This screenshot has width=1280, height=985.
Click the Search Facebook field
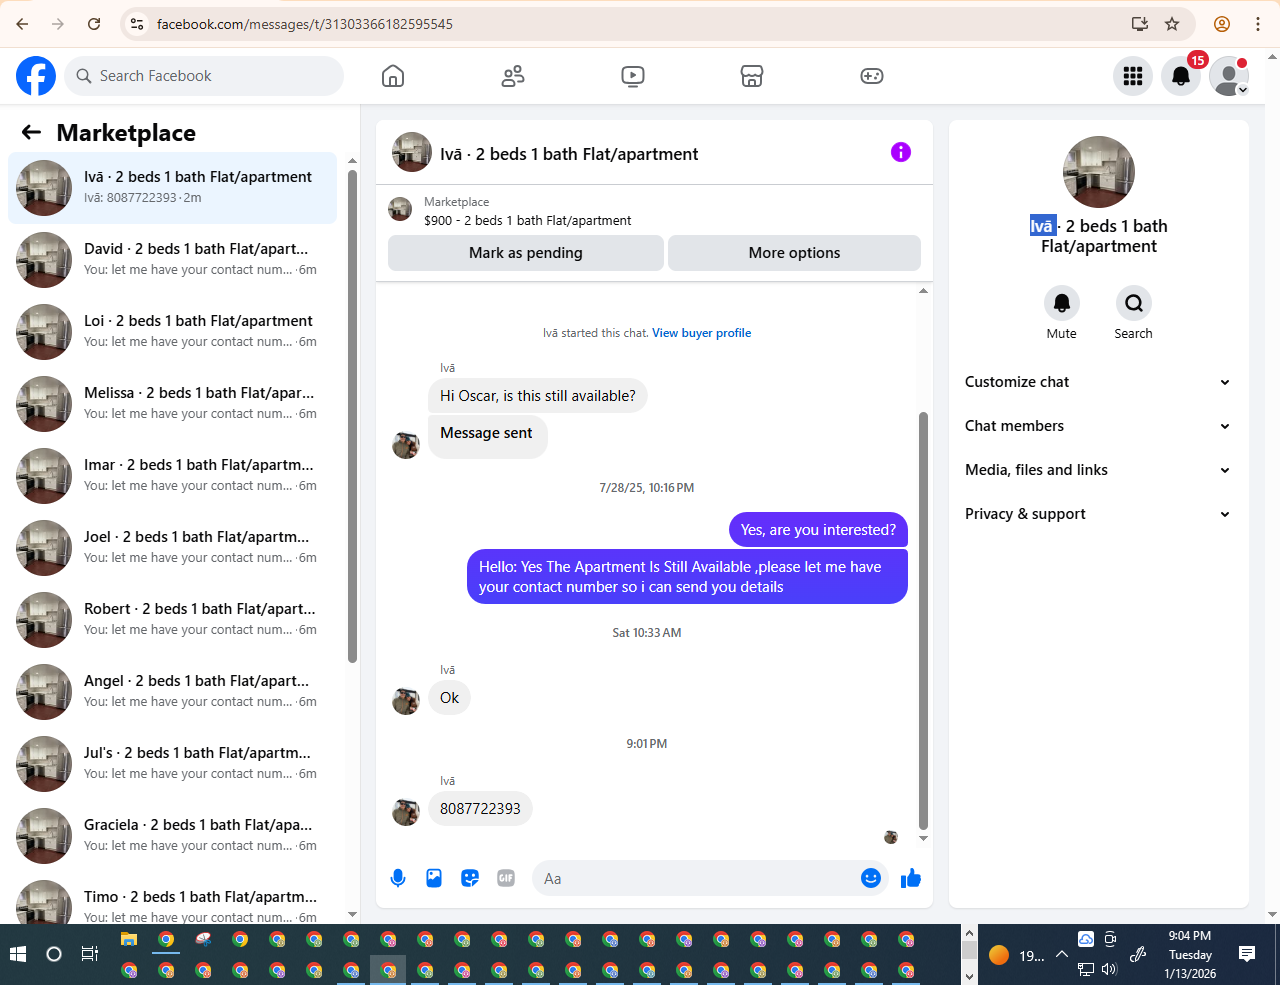204,76
